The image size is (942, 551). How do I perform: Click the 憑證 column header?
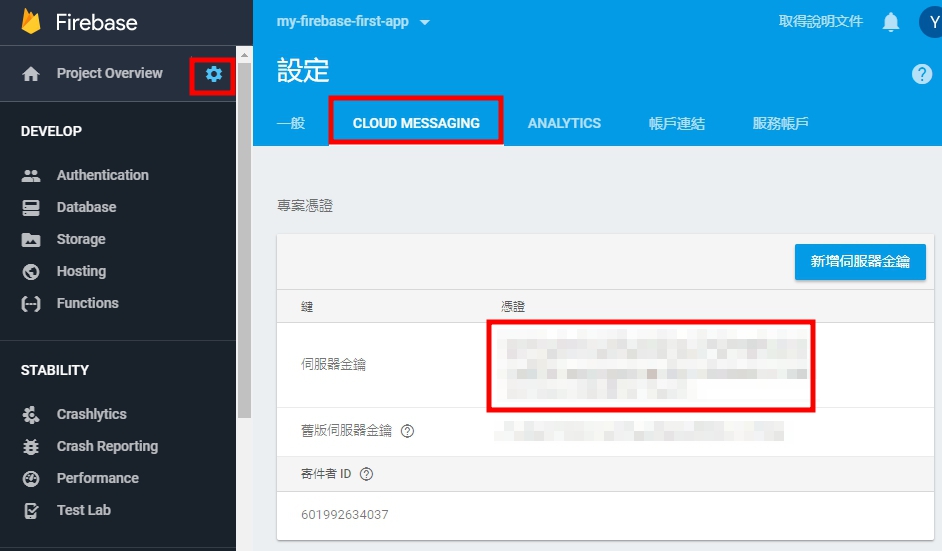pyautogui.click(x=513, y=307)
